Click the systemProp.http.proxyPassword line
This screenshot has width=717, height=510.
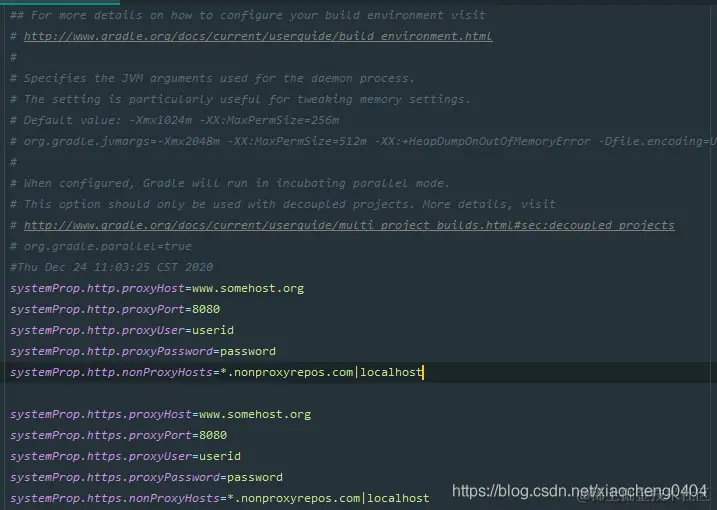pos(143,351)
